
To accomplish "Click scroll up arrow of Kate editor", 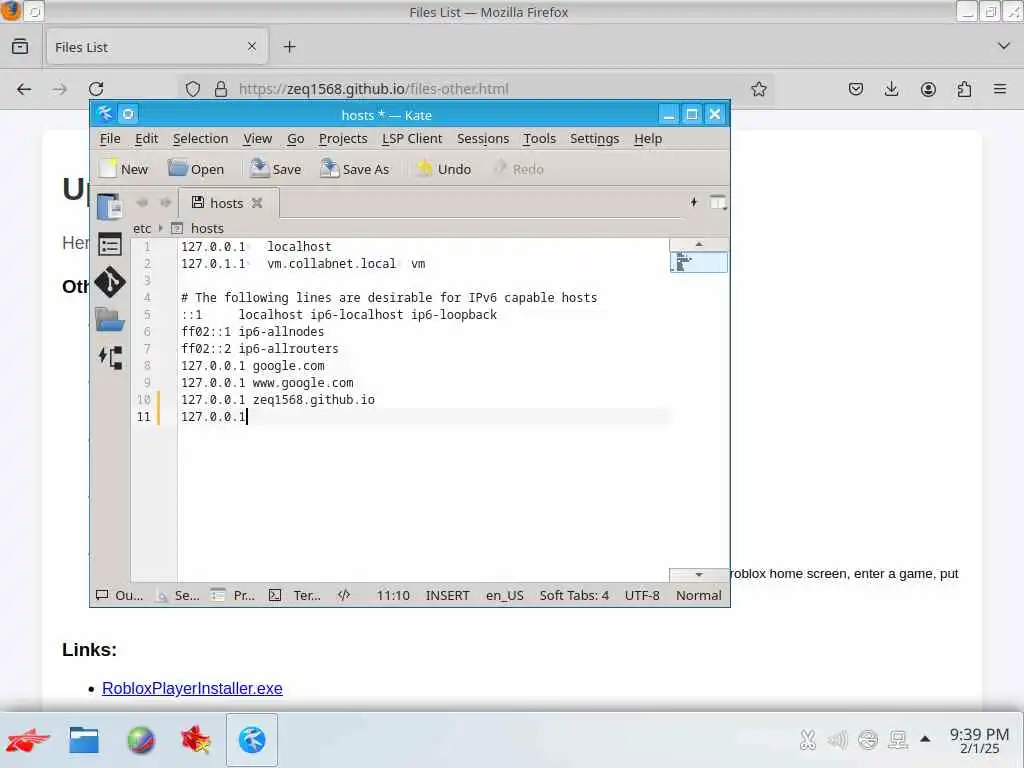I will coord(699,244).
